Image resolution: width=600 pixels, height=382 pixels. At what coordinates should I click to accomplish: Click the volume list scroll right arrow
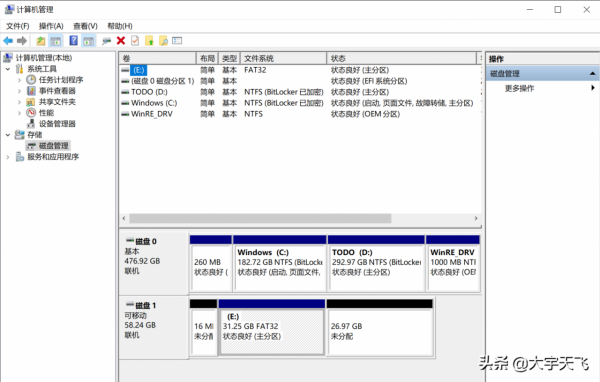click(476, 219)
